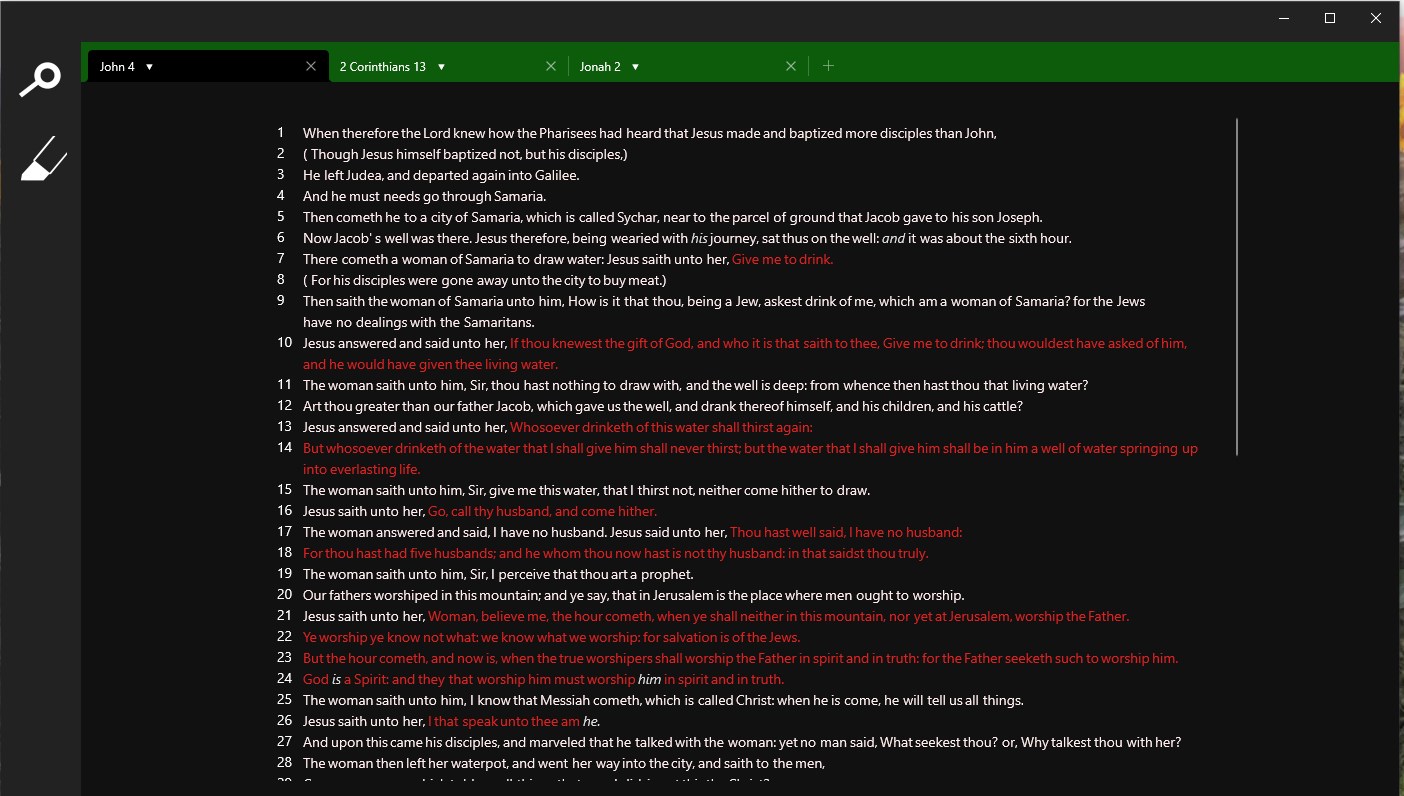This screenshot has width=1404, height=796.
Task: Select verse 19 about the prophet
Action: coord(498,573)
